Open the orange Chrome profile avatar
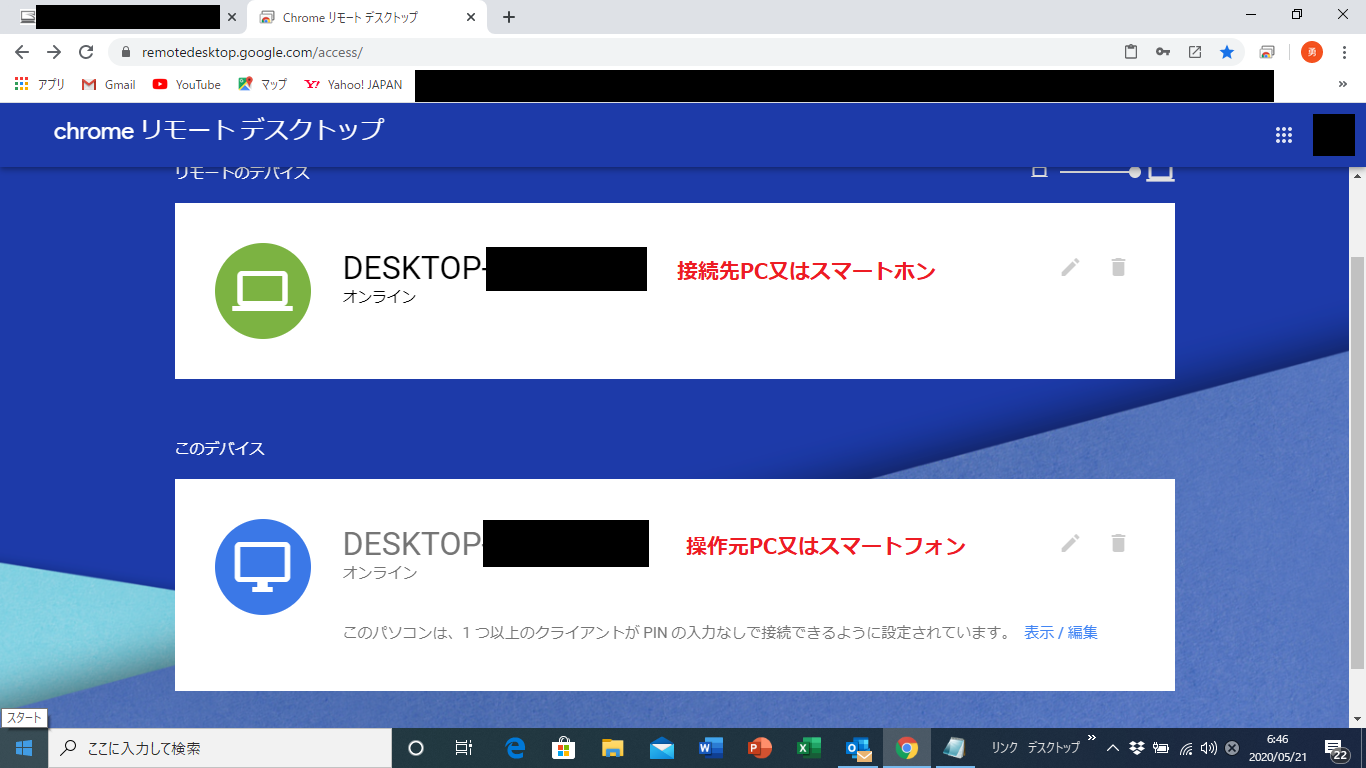 pyautogui.click(x=1311, y=52)
